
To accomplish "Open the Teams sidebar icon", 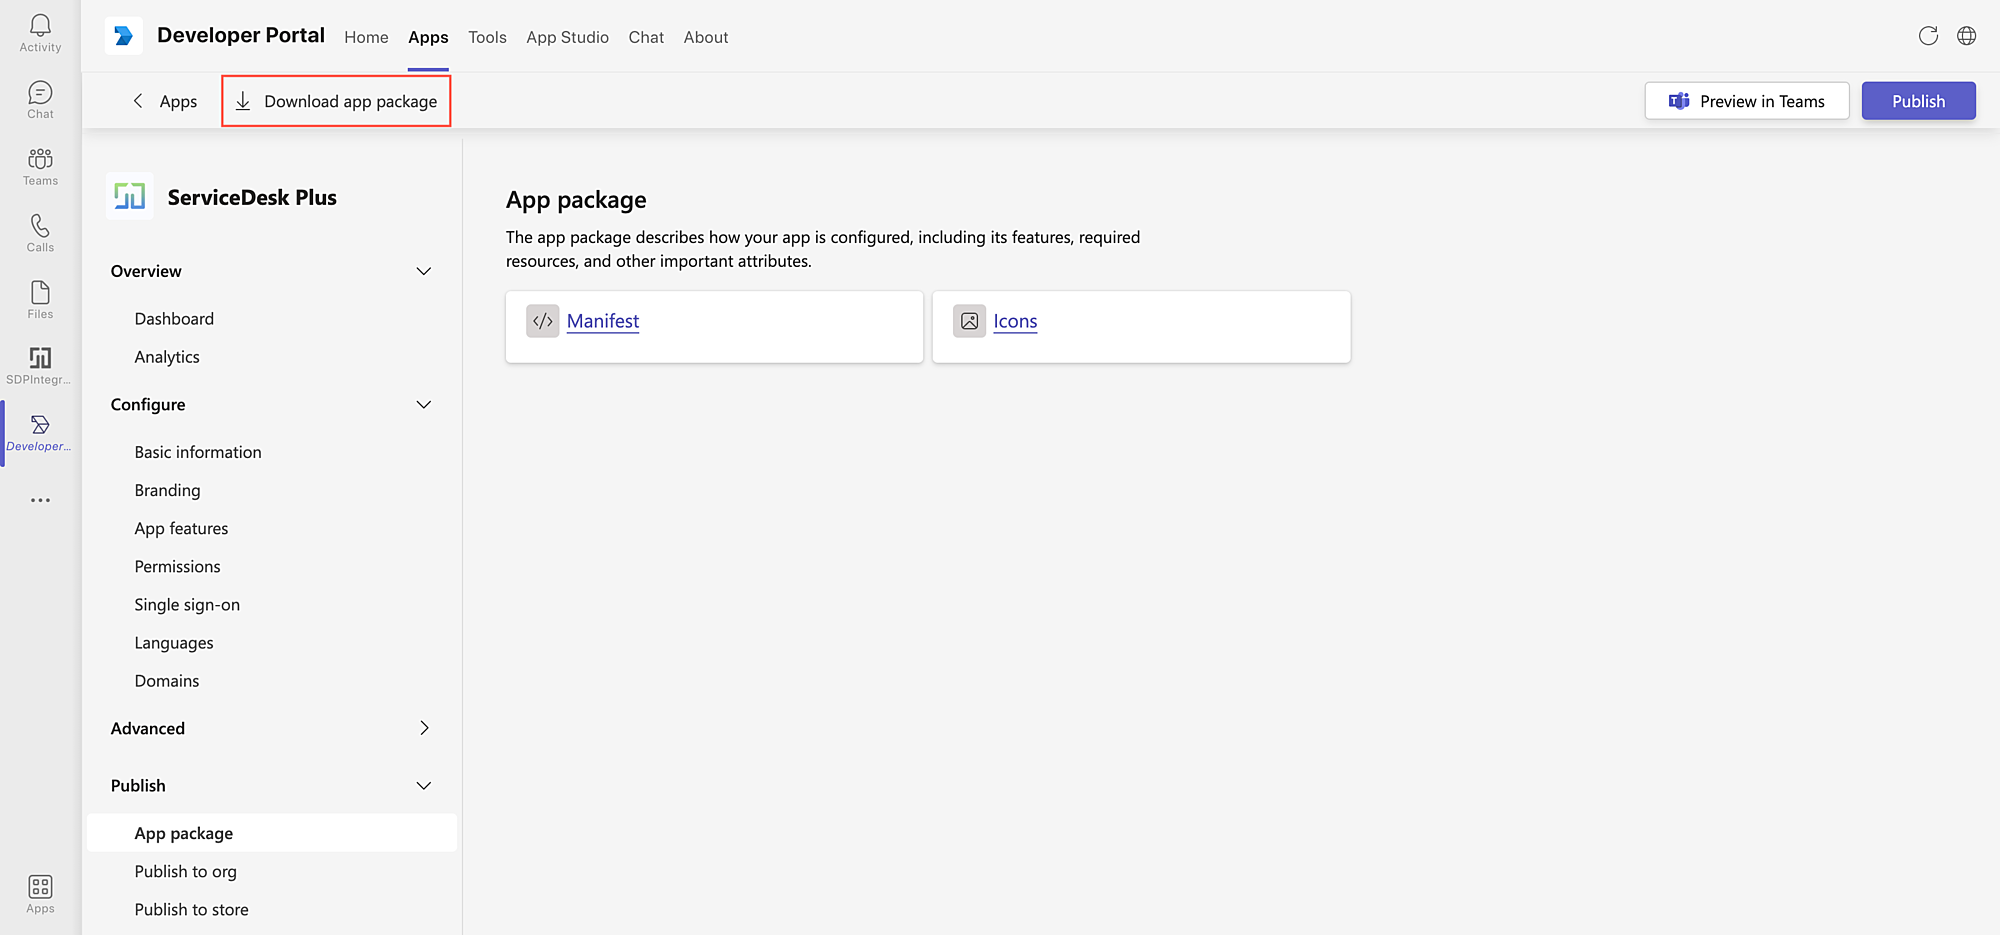I will click(x=40, y=166).
